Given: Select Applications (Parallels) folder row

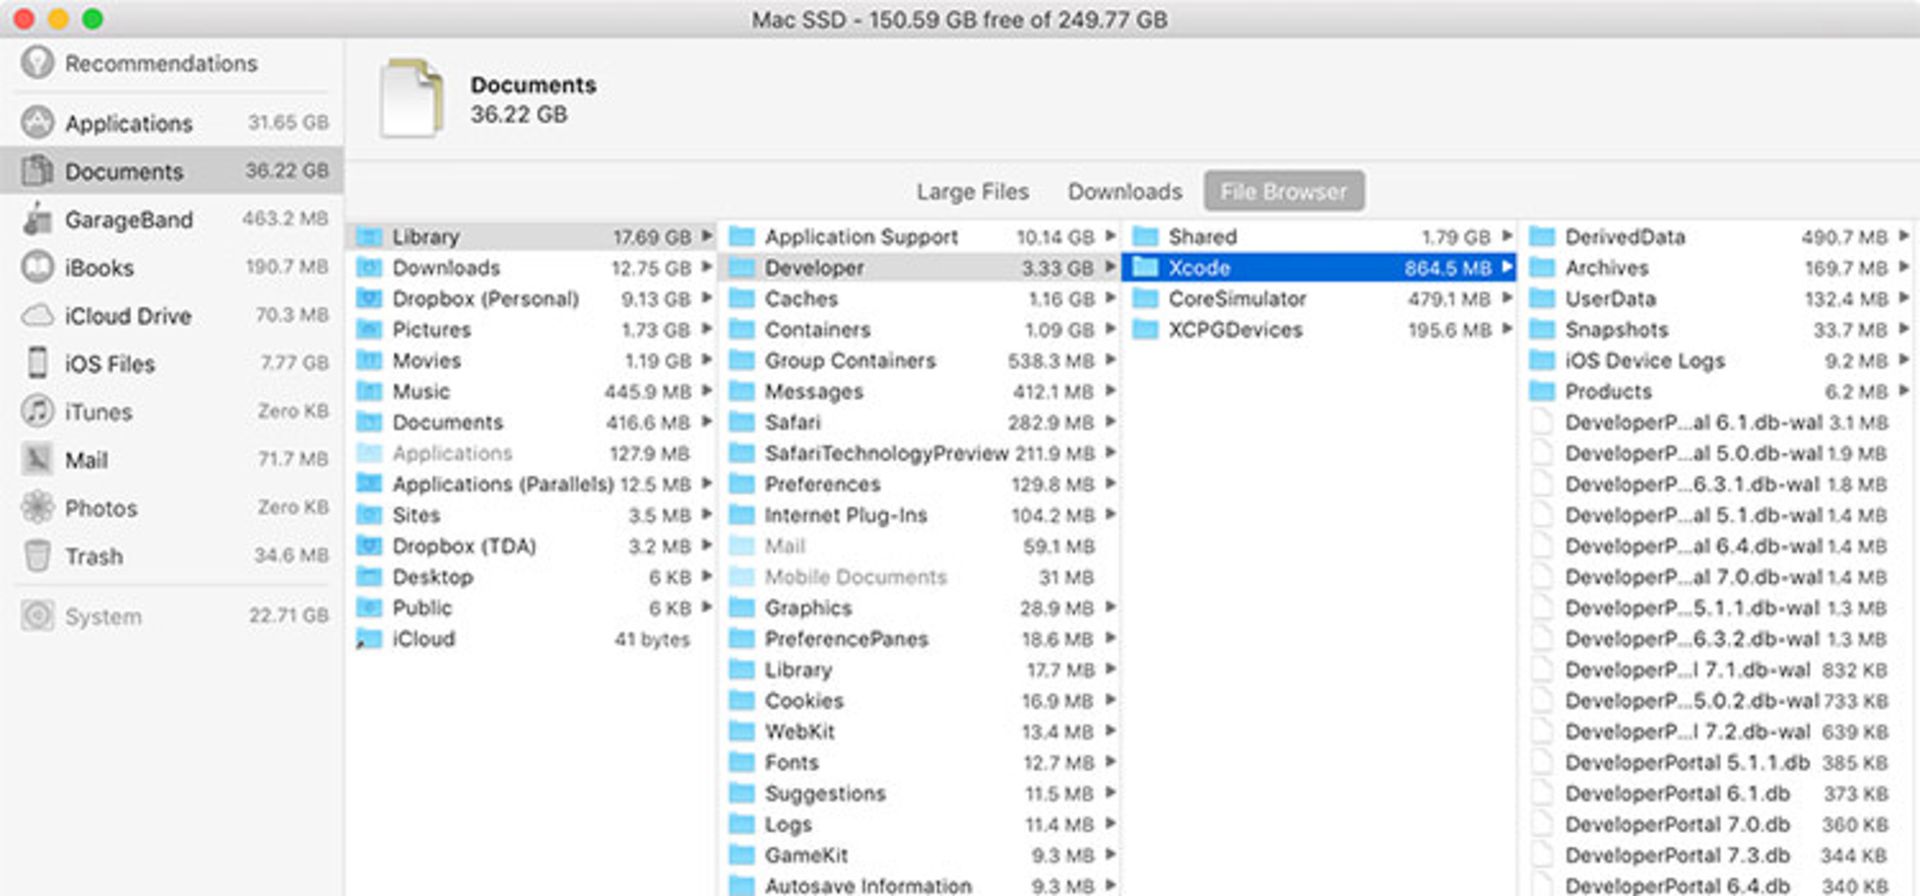Looking at the screenshot, I should (532, 484).
